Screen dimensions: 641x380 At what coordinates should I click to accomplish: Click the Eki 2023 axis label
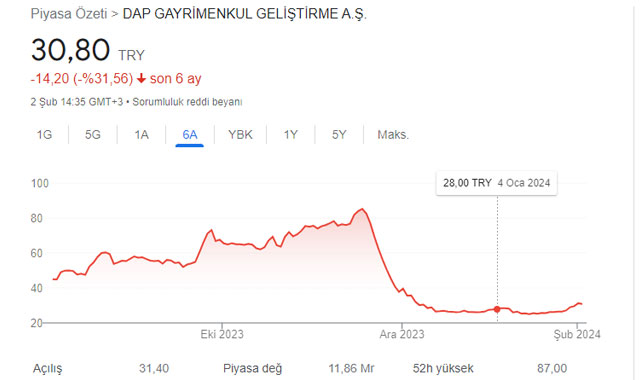click(222, 334)
